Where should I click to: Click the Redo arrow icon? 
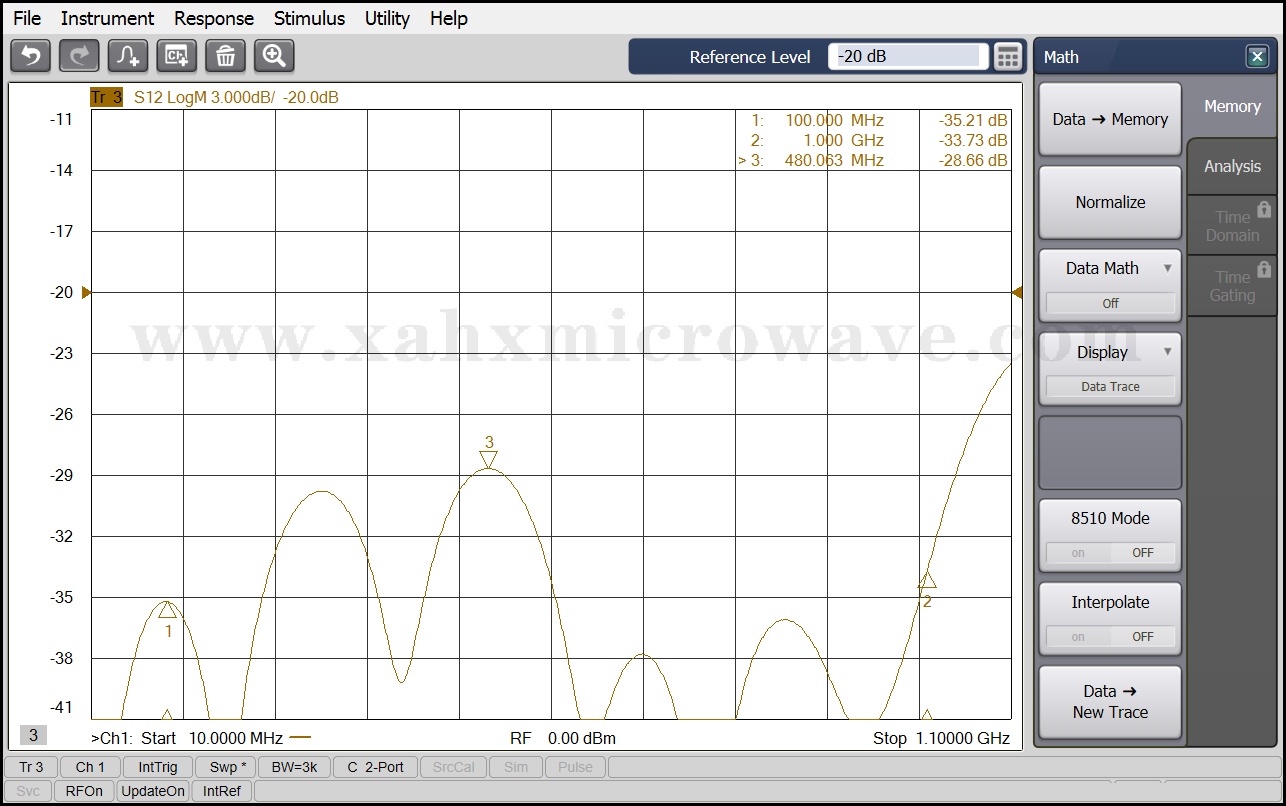(79, 56)
